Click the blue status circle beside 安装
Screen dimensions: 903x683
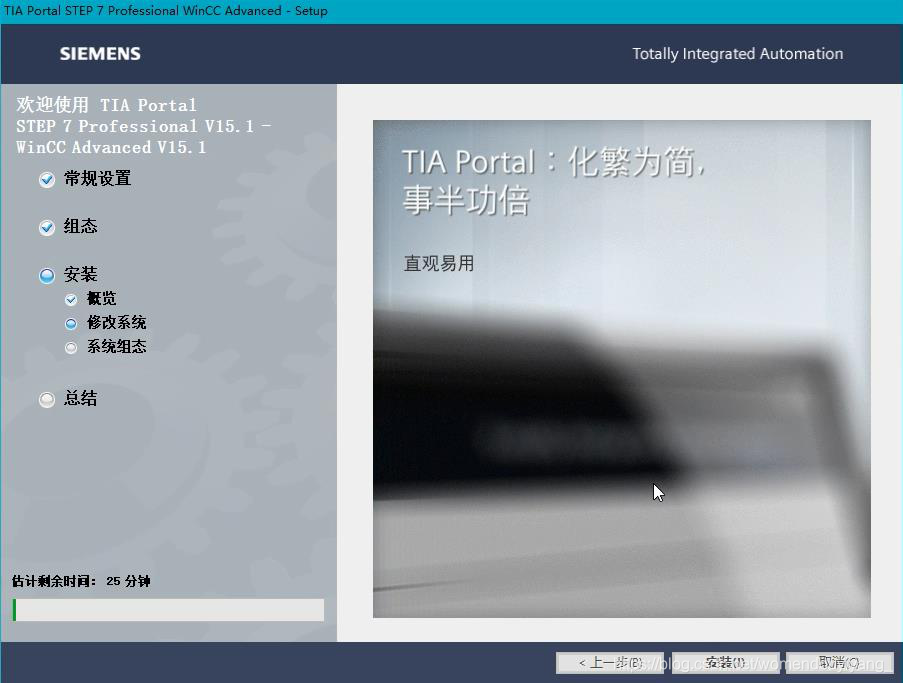[47, 275]
